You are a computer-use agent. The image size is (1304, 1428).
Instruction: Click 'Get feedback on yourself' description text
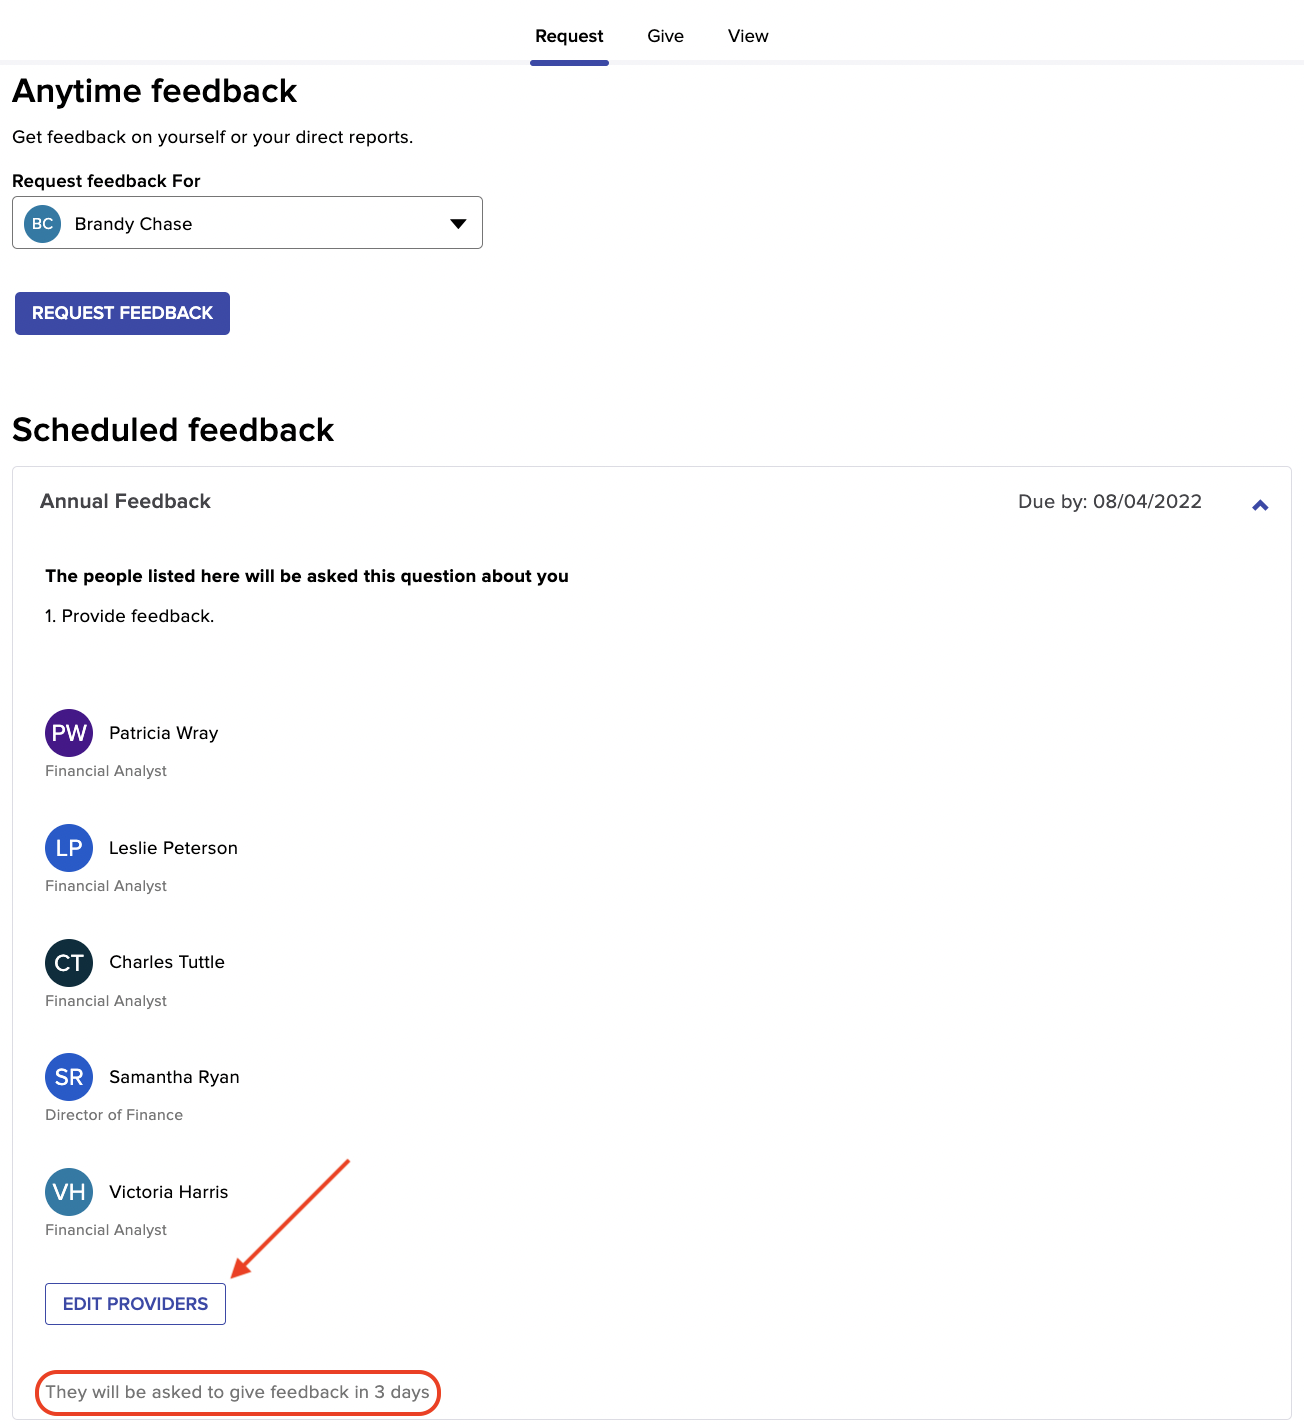212,137
